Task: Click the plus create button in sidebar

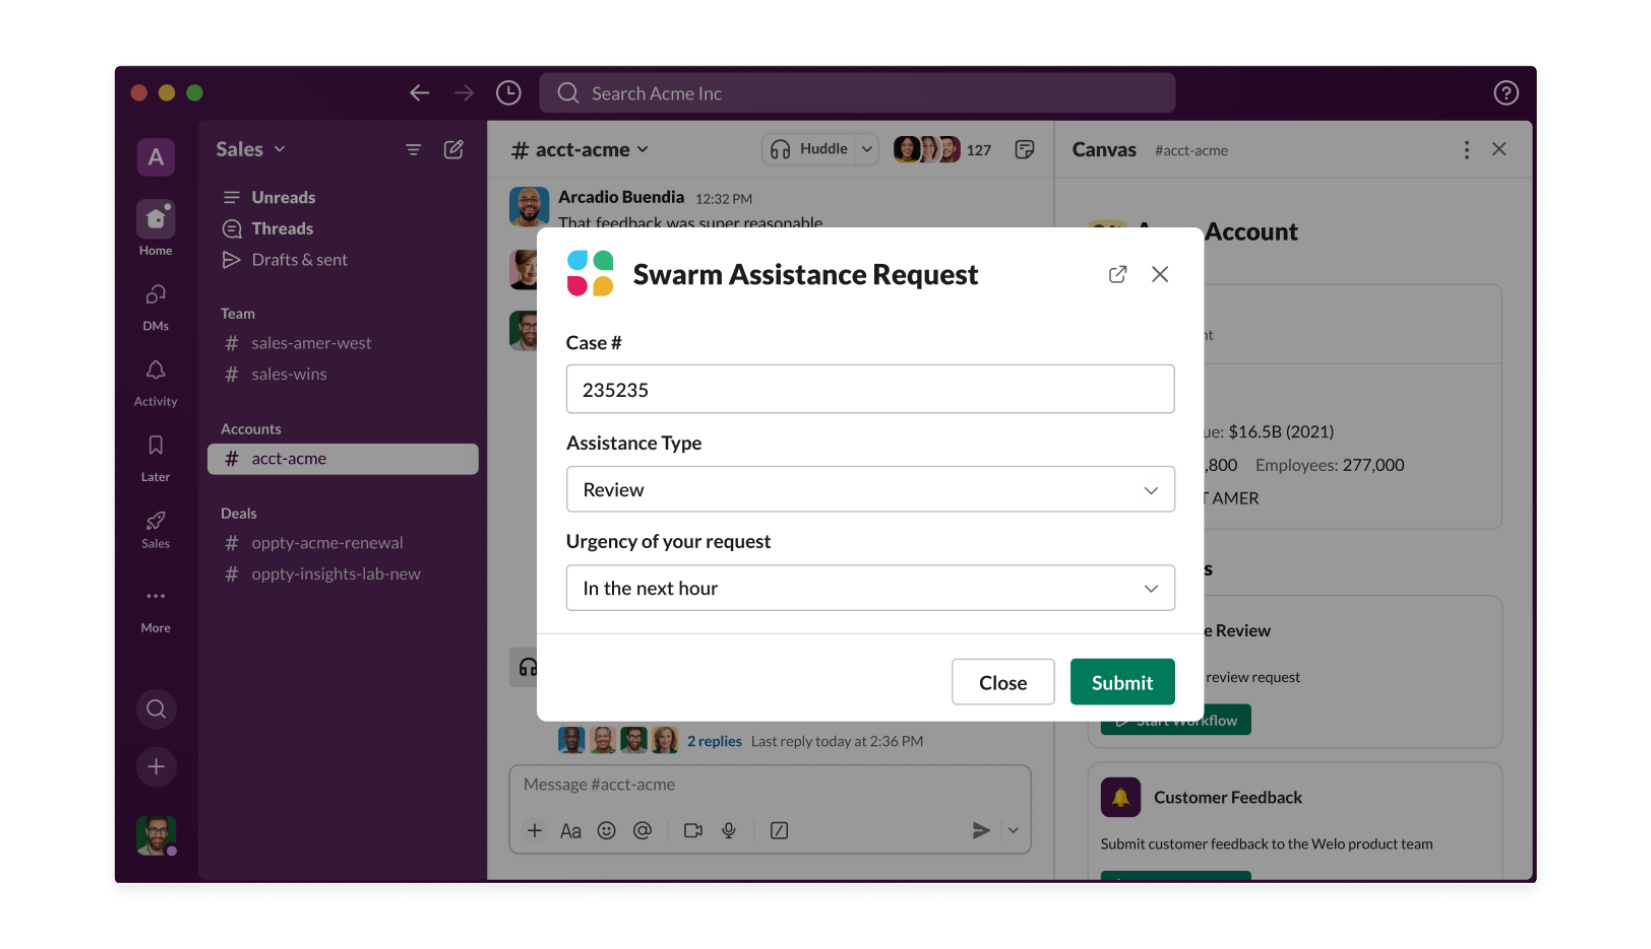Action: tap(156, 767)
